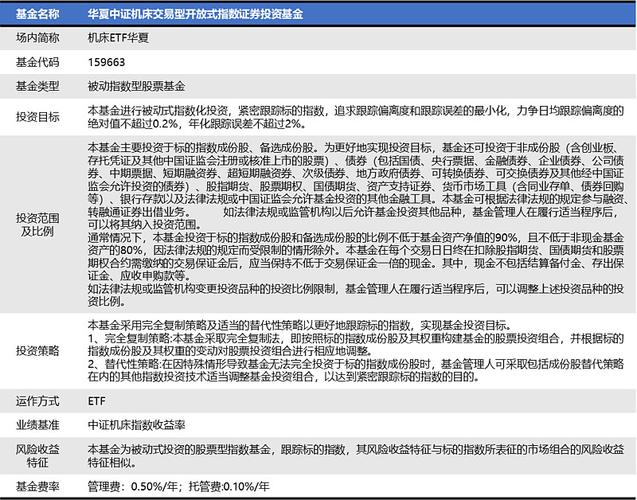Select the value 中证机床指数收益率

tap(136, 425)
